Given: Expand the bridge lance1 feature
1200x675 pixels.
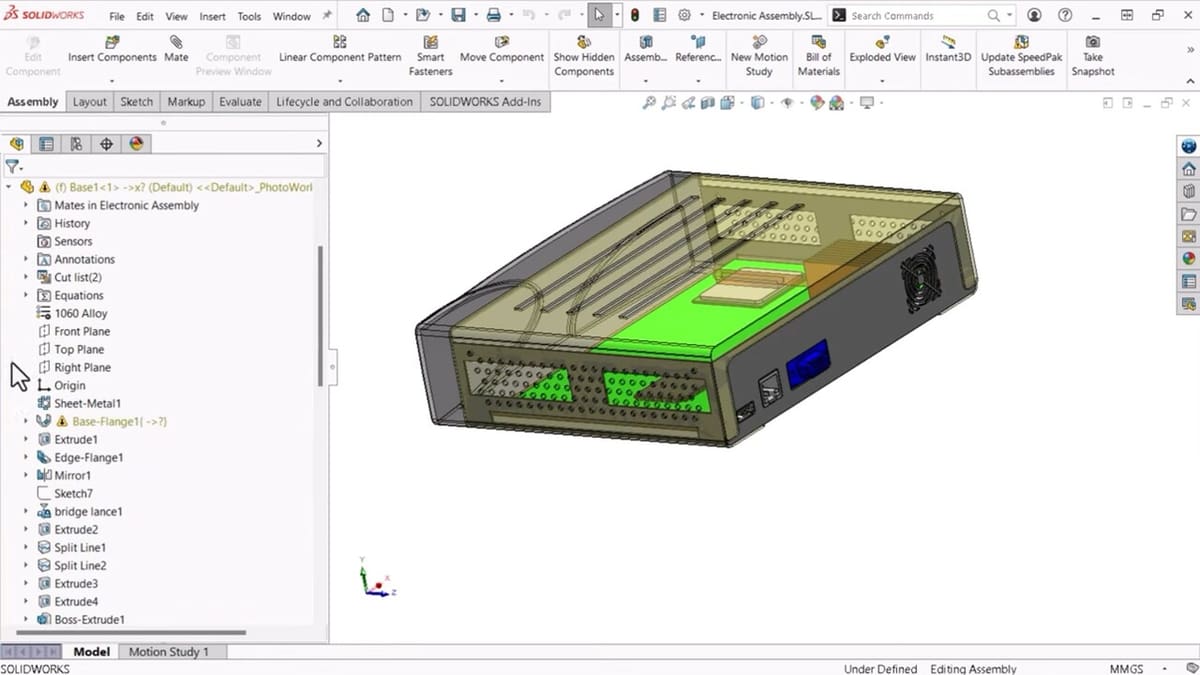Looking at the screenshot, I should [26, 511].
